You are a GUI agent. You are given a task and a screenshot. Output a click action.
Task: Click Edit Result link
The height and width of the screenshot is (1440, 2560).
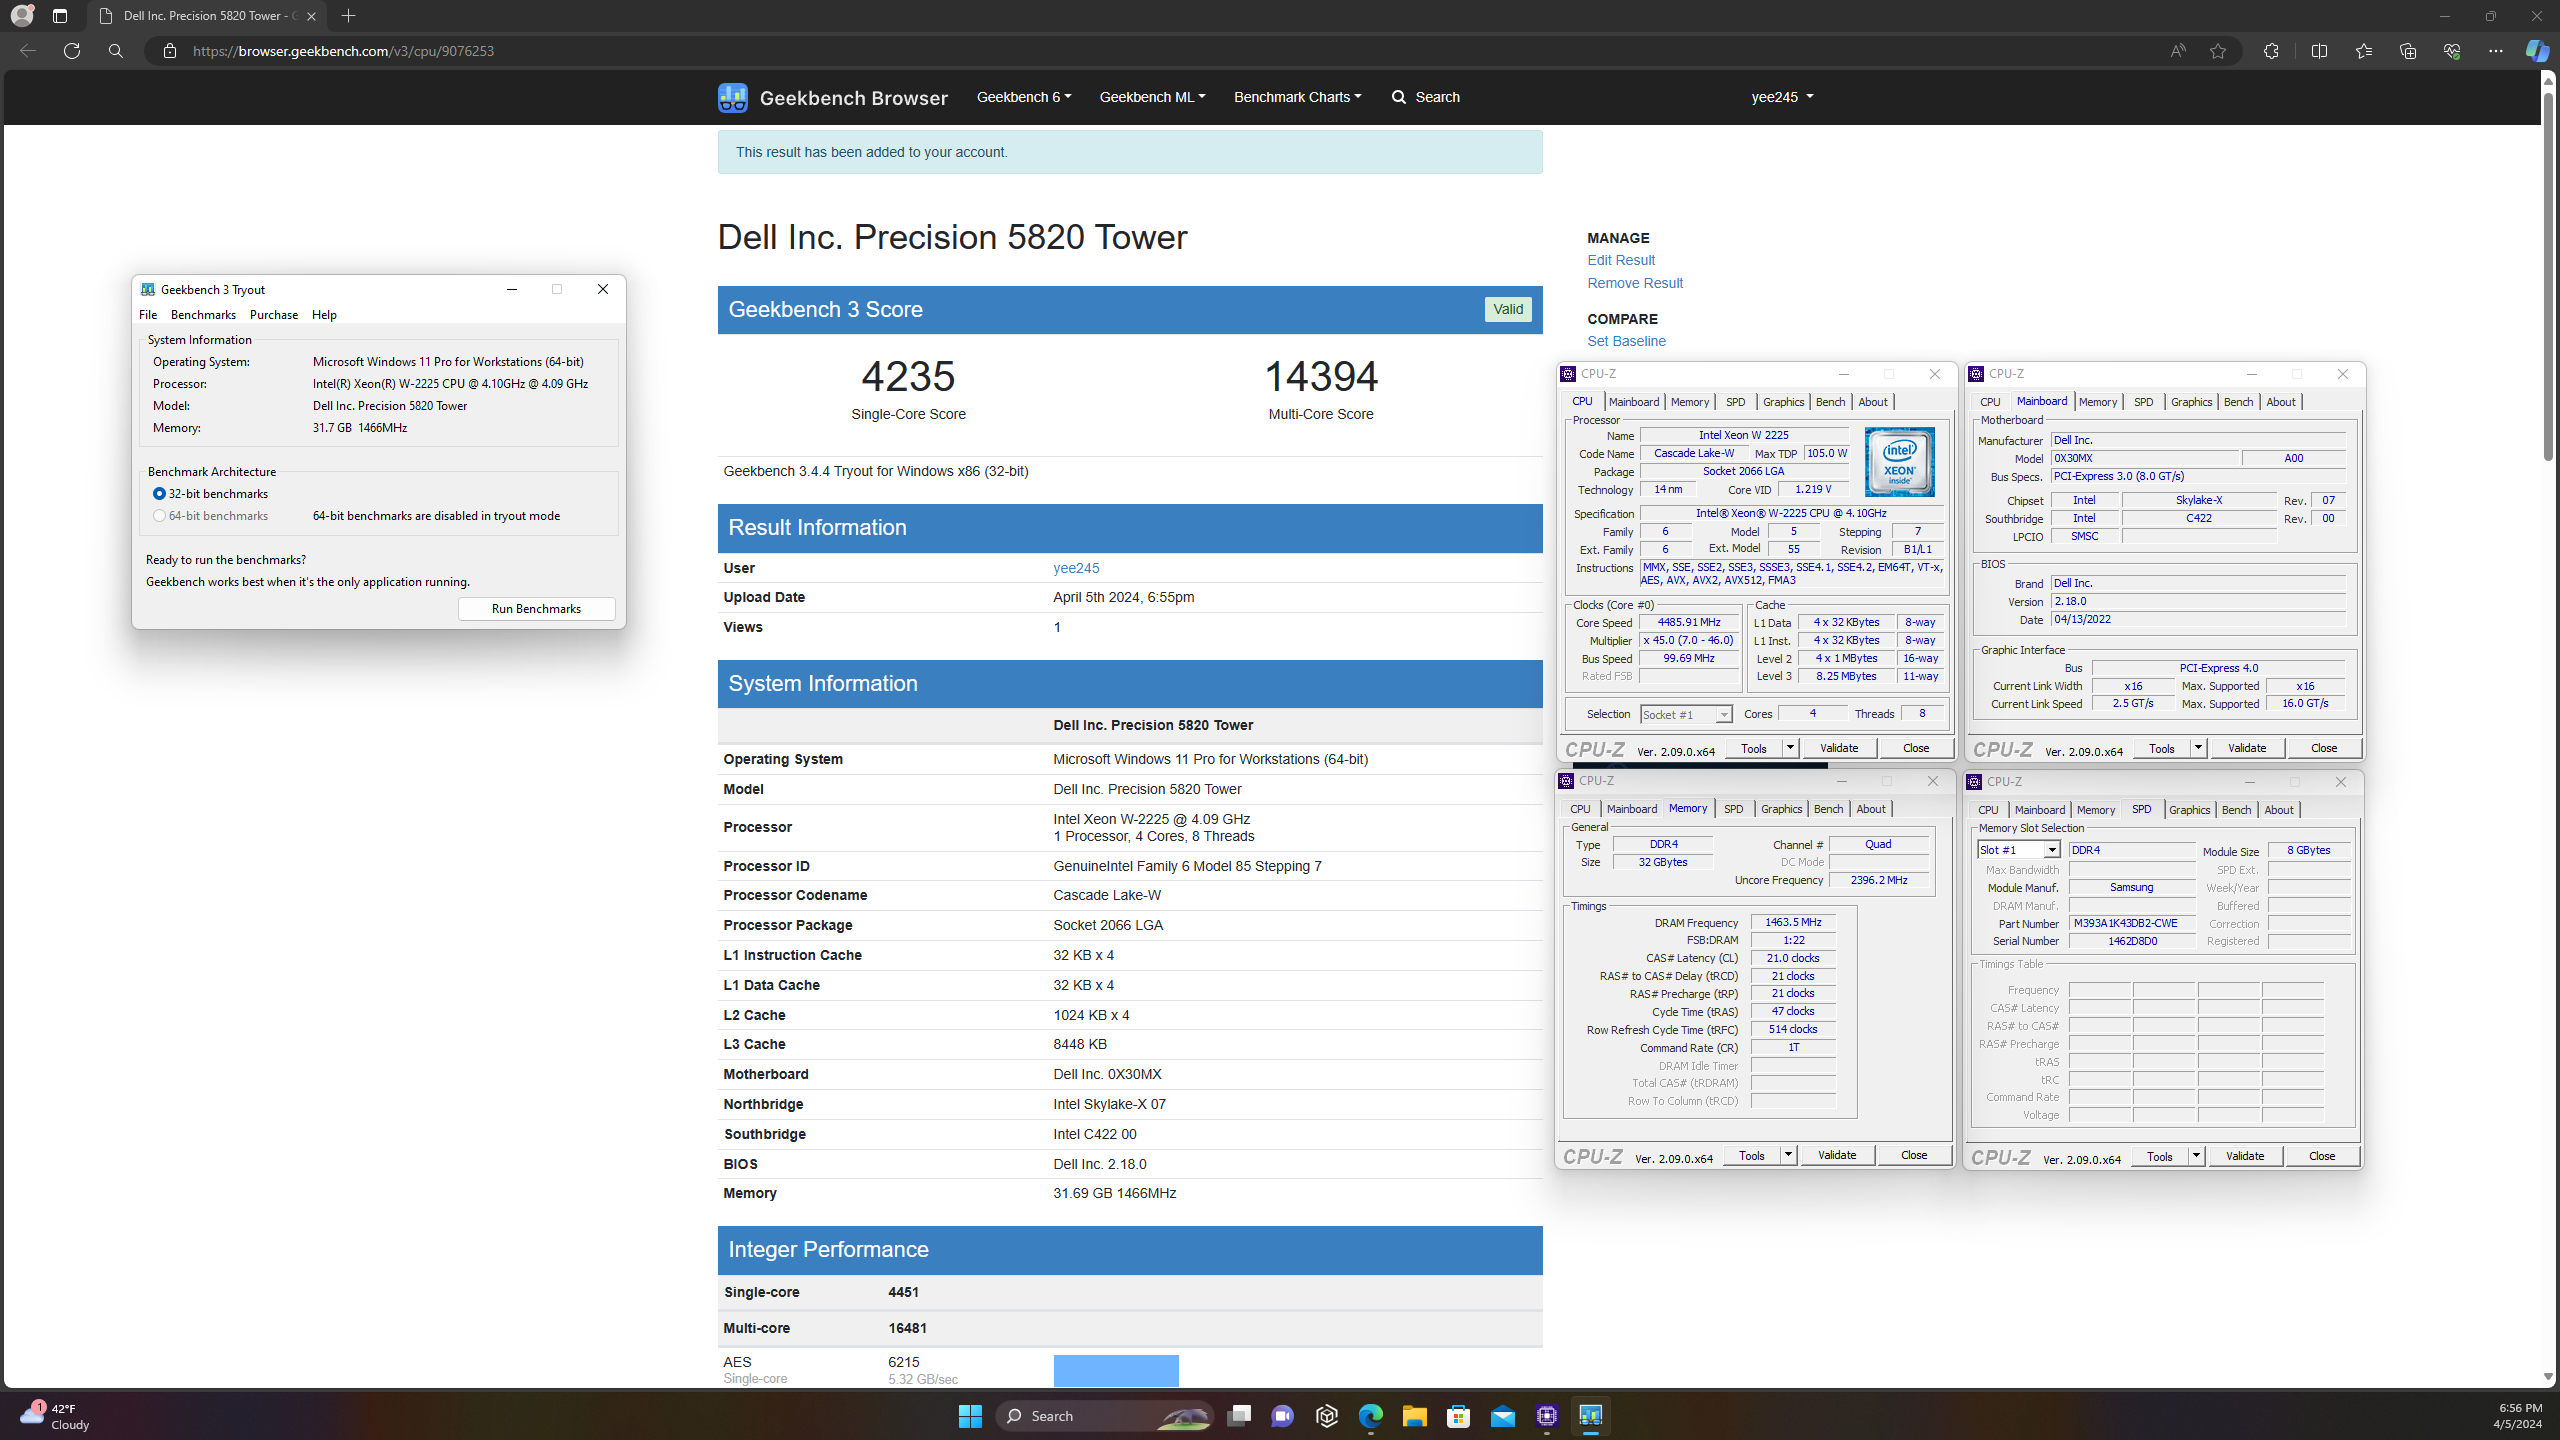pos(1620,260)
